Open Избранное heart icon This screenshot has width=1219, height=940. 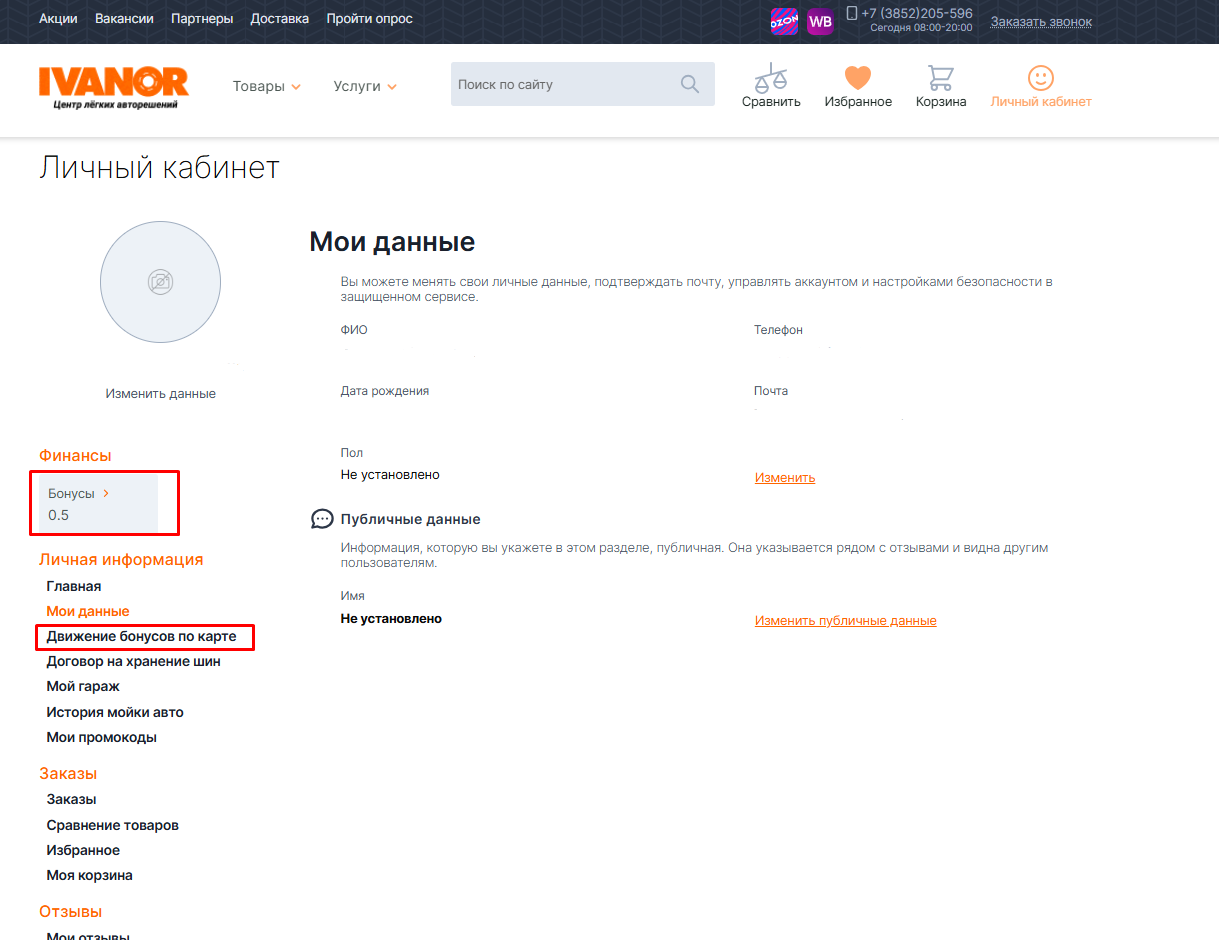[x=857, y=78]
